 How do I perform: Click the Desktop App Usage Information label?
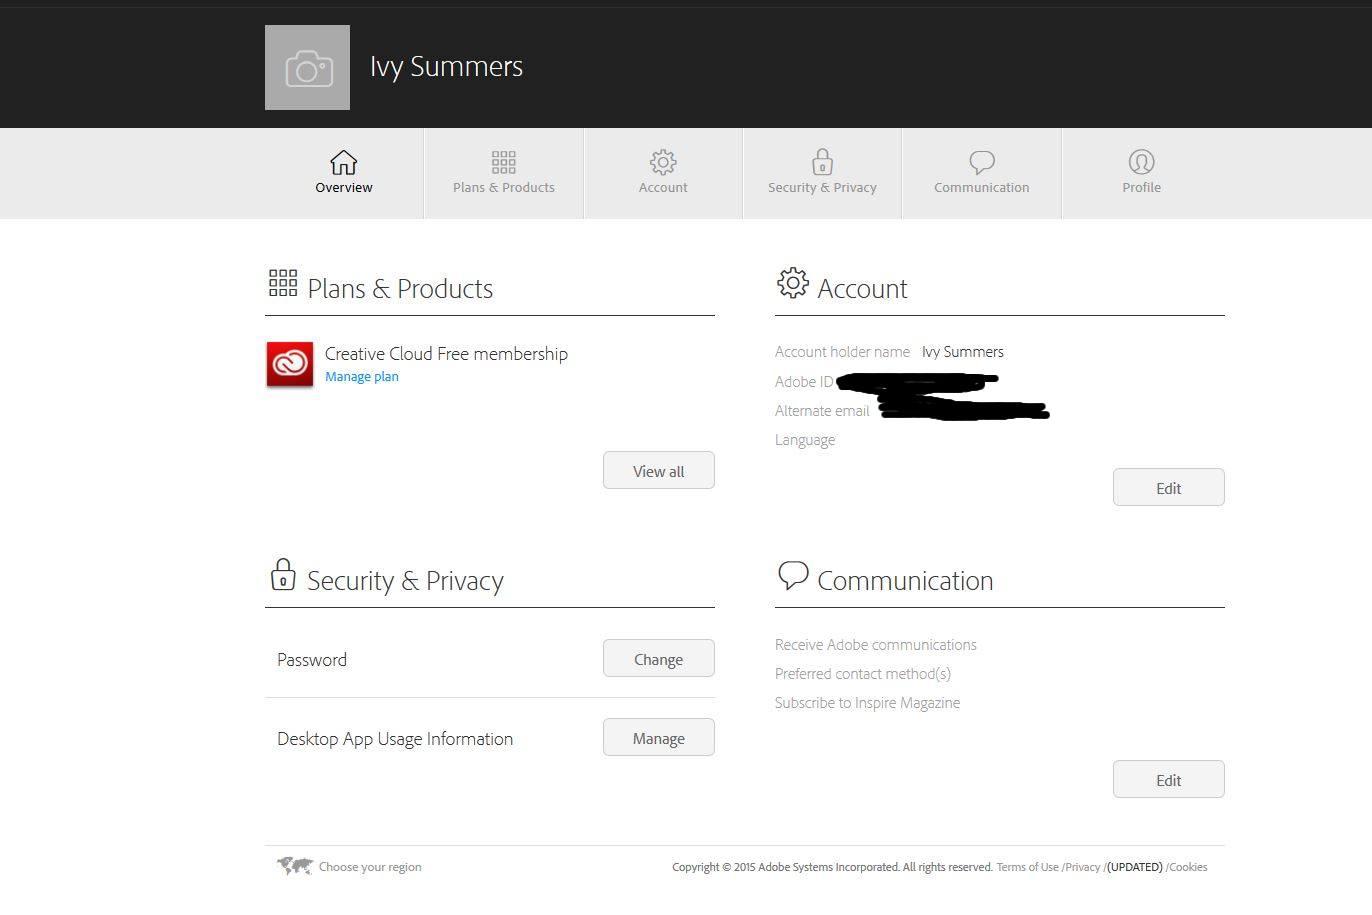pyautogui.click(x=395, y=739)
